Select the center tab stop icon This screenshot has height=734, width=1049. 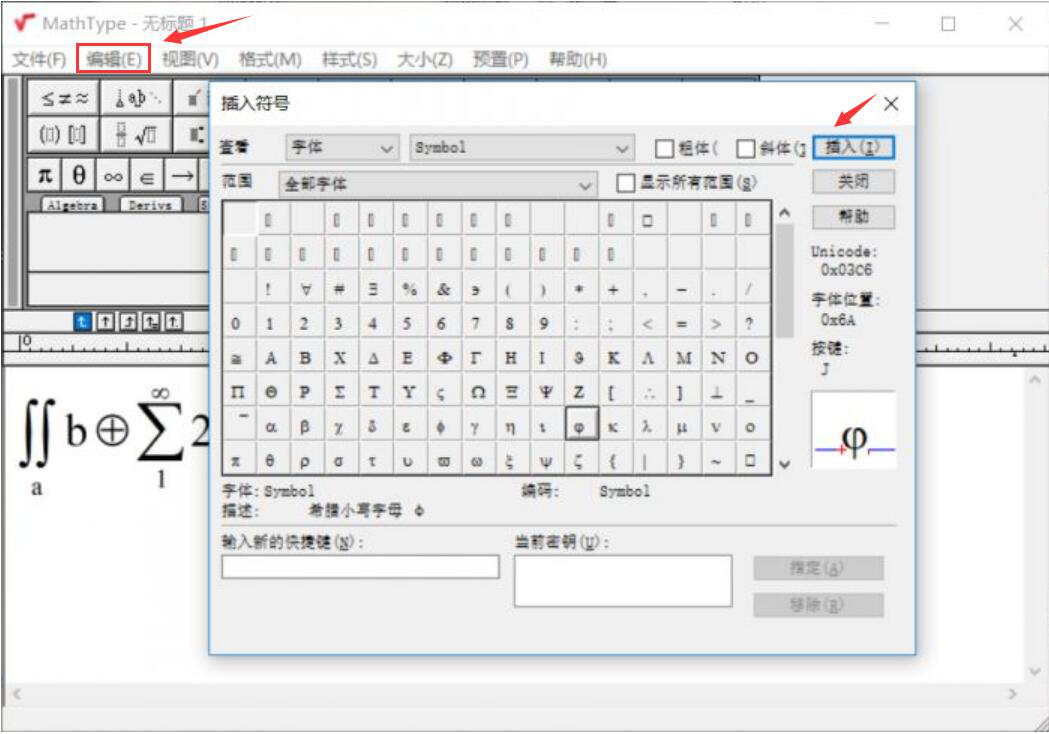tap(105, 322)
